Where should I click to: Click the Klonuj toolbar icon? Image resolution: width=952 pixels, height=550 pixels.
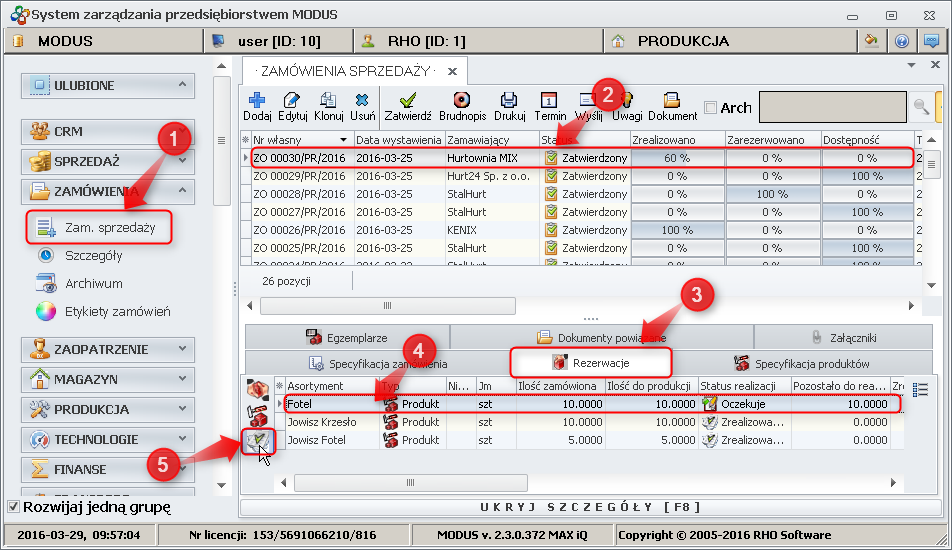coord(329,100)
